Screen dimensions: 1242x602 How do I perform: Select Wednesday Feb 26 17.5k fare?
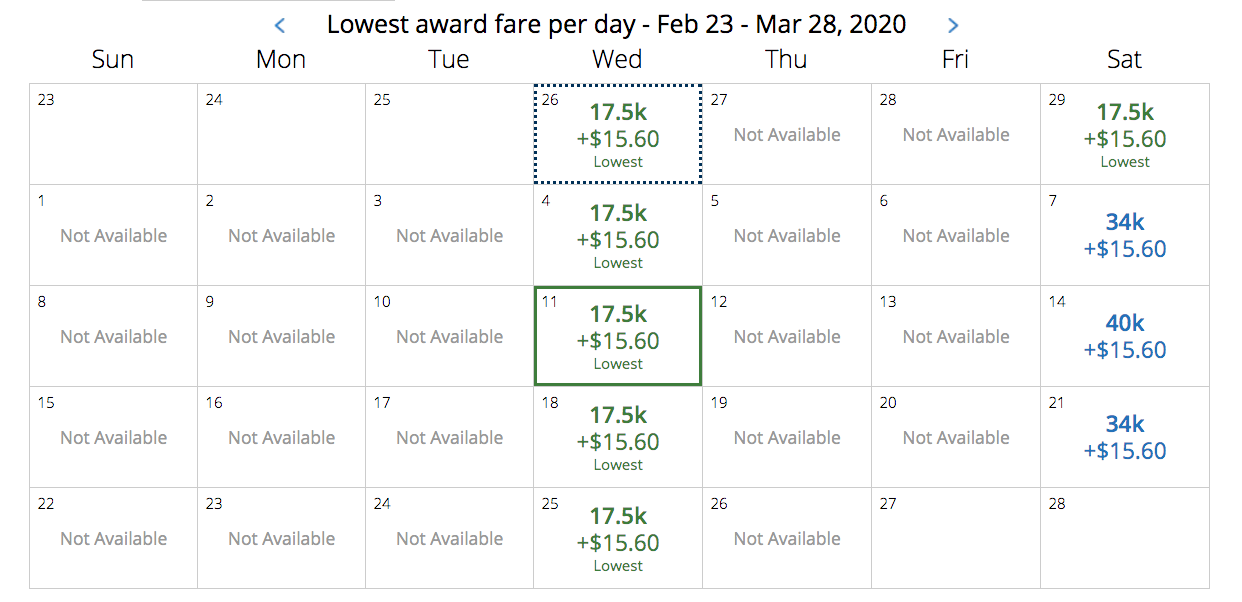618,135
